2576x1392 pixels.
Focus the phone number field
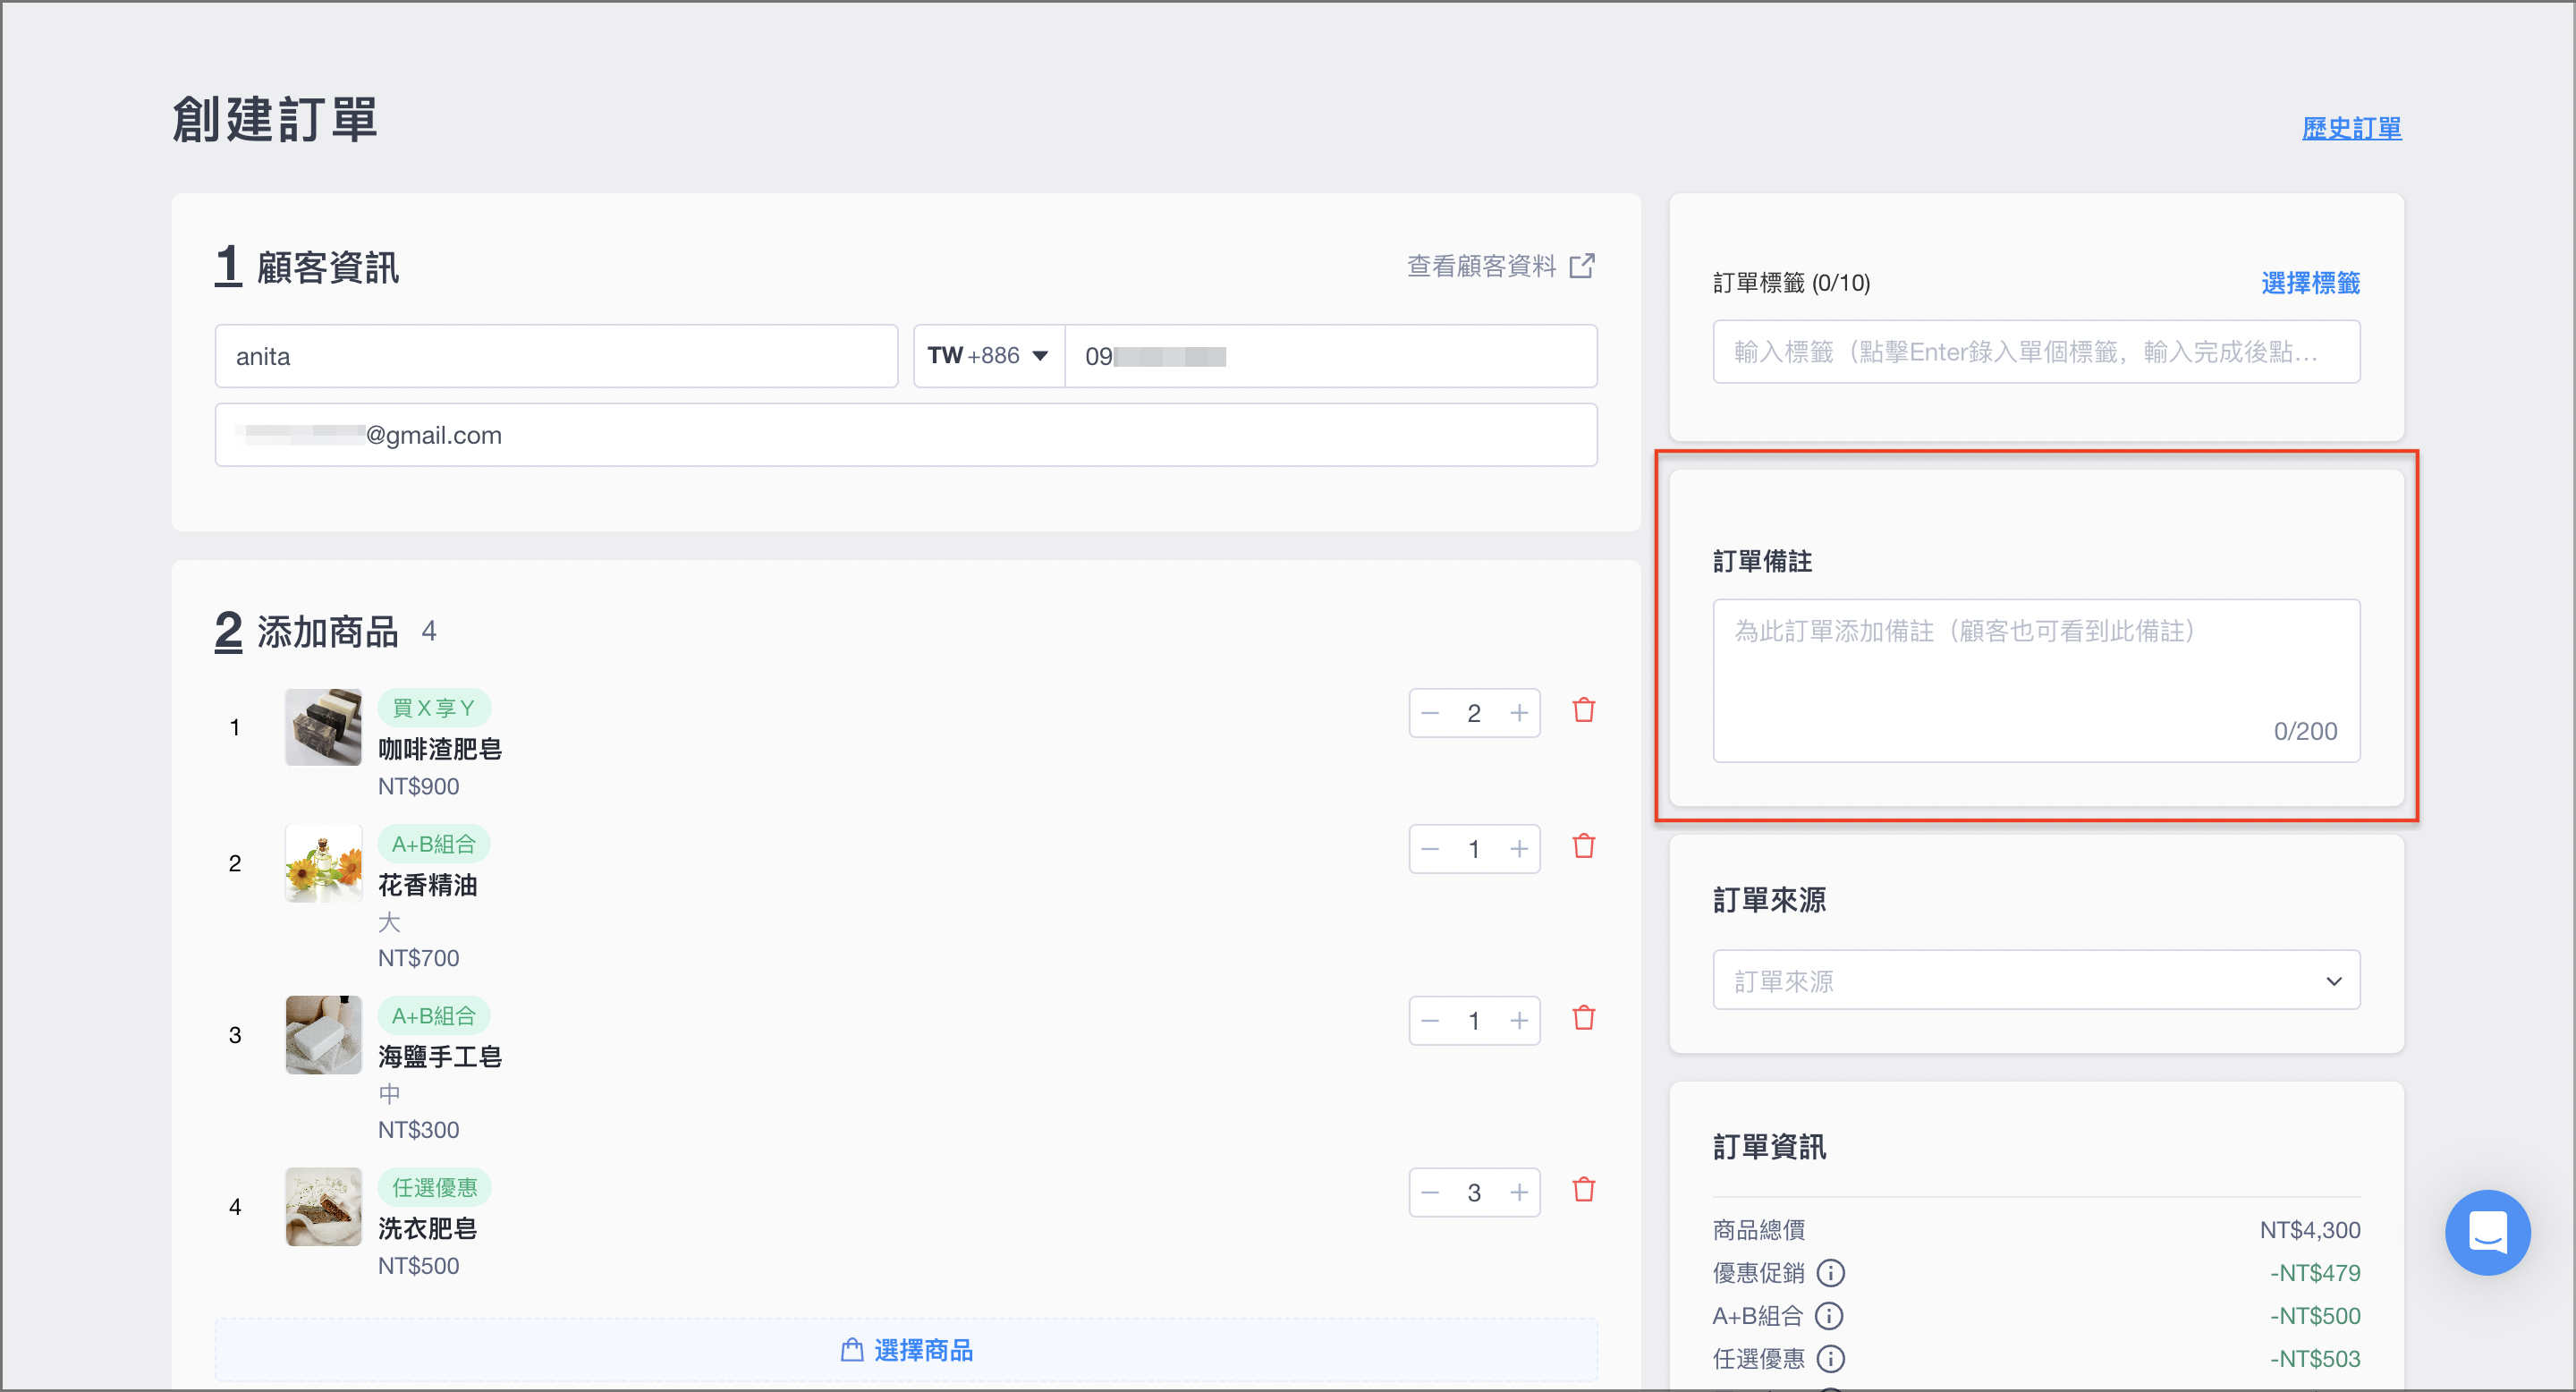pyautogui.click(x=1331, y=356)
